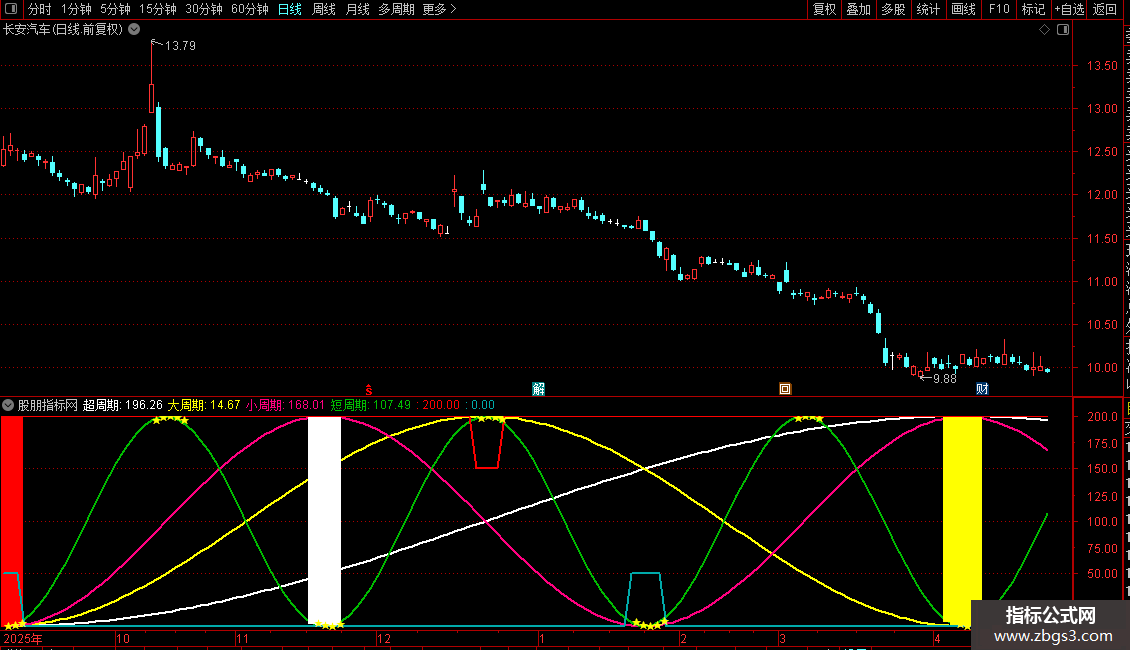Viewport: 1130px width, 650px height.
Task: Click the panel layout icon beside 分时
Action: [11, 9]
